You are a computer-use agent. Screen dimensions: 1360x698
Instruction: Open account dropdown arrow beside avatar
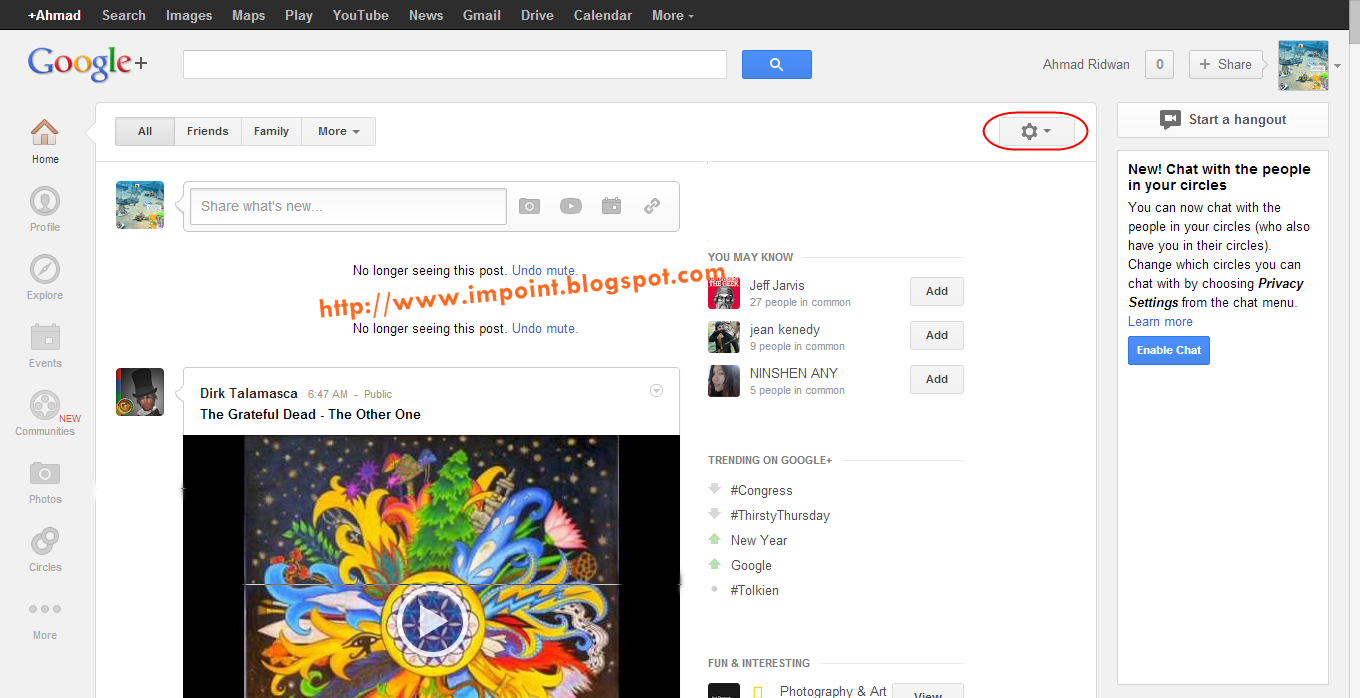click(x=1338, y=66)
